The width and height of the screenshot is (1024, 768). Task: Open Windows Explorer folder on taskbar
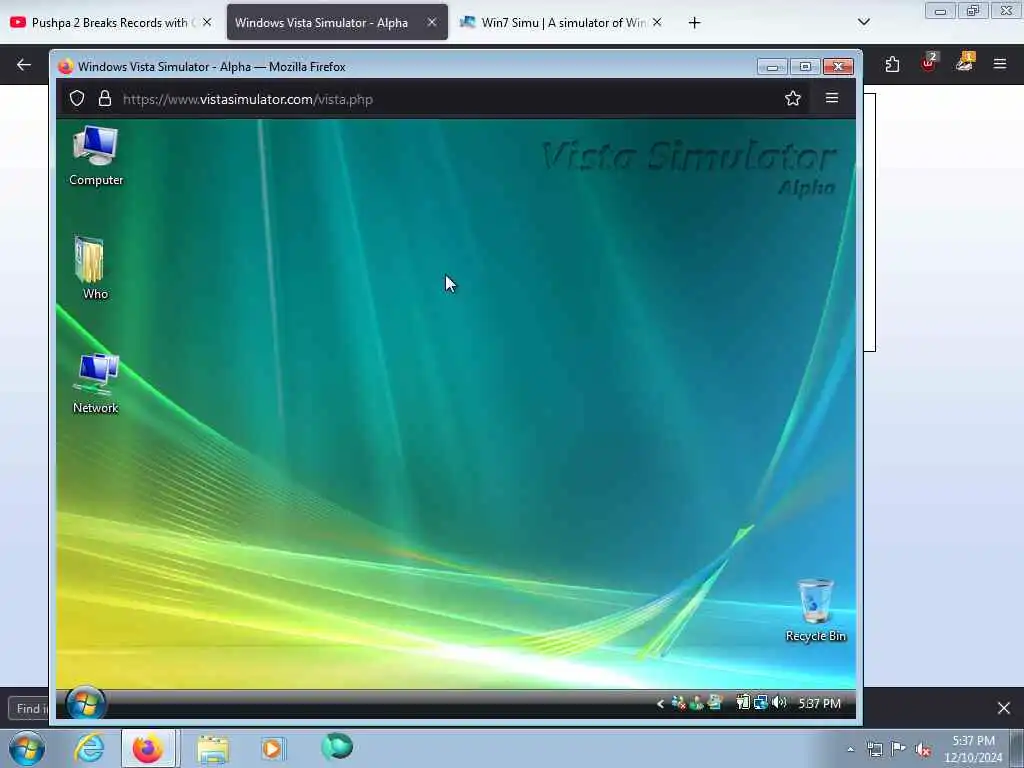[x=213, y=750]
